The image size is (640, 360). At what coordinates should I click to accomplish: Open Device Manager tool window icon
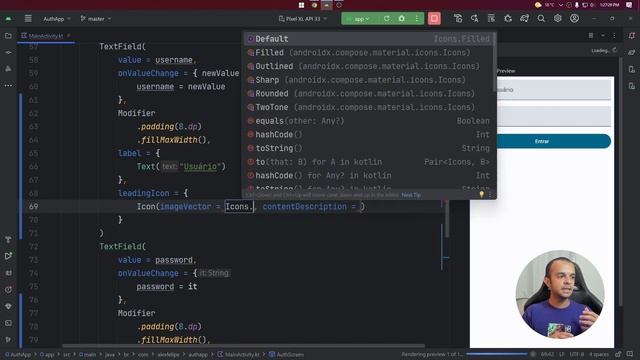[x=632, y=69]
